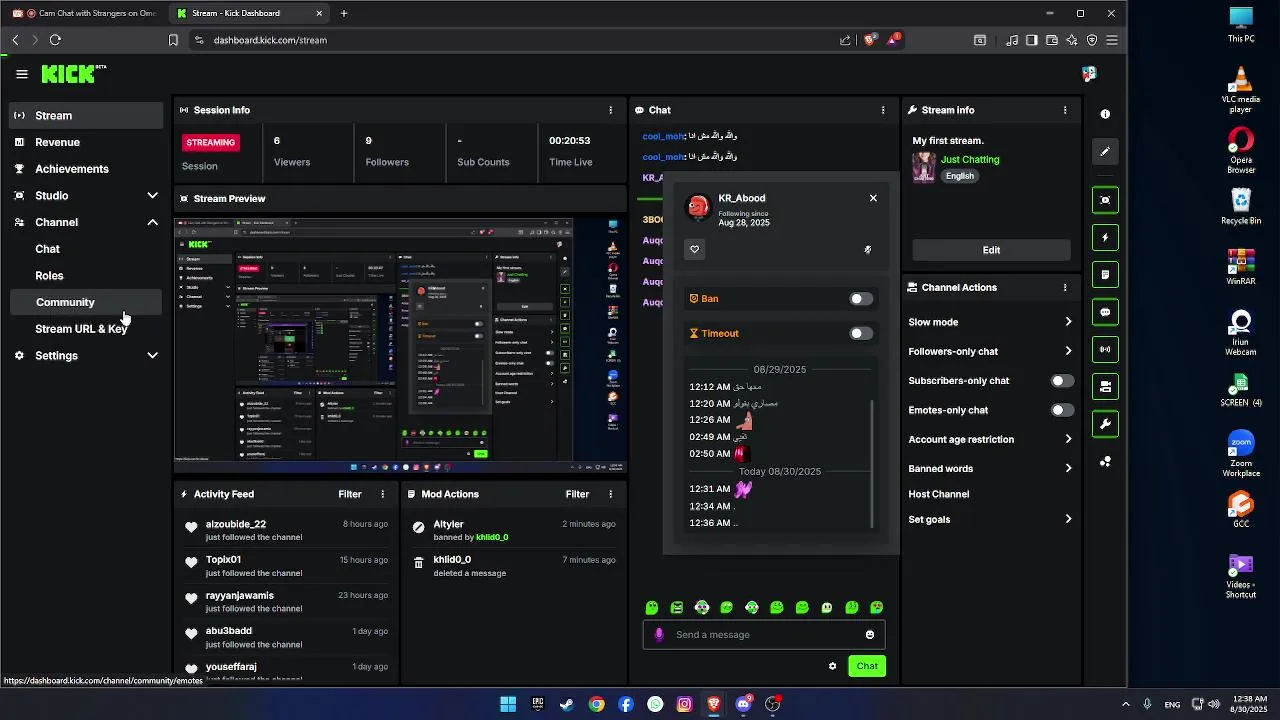This screenshot has height=720, width=1280.
Task: Click username khlid0_0 in ban entry
Action: [492, 537]
